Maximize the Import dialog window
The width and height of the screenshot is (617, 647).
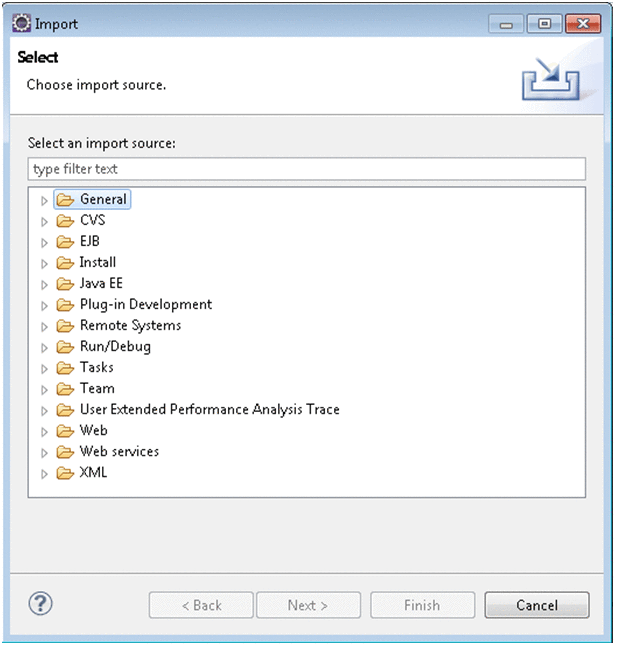tap(544, 23)
